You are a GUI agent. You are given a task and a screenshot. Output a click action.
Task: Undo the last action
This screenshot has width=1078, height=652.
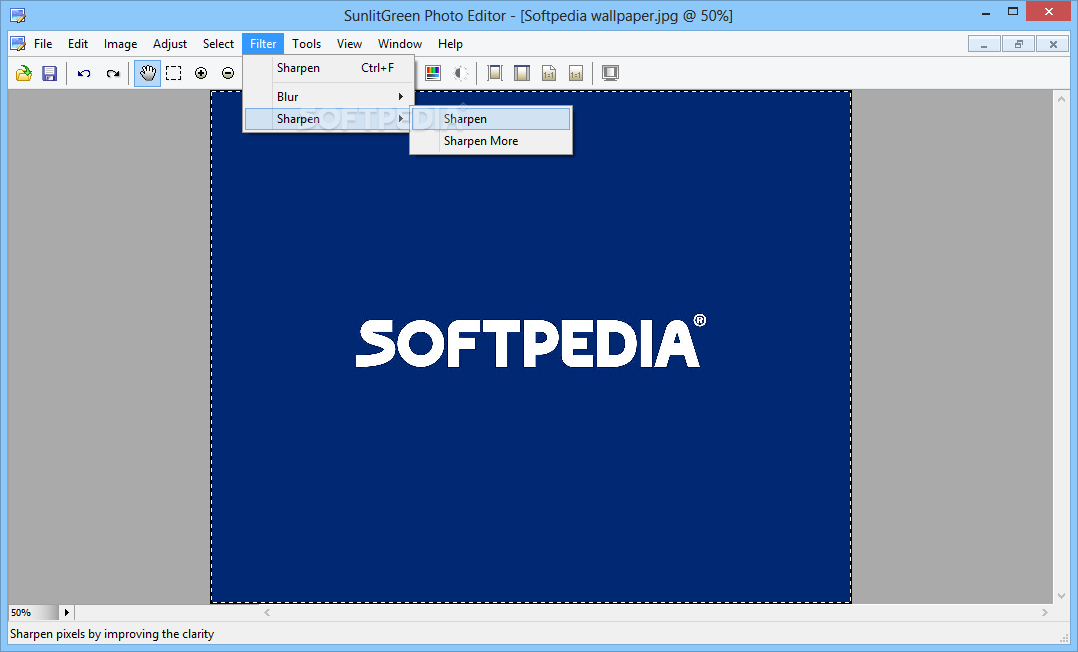coord(84,73)
